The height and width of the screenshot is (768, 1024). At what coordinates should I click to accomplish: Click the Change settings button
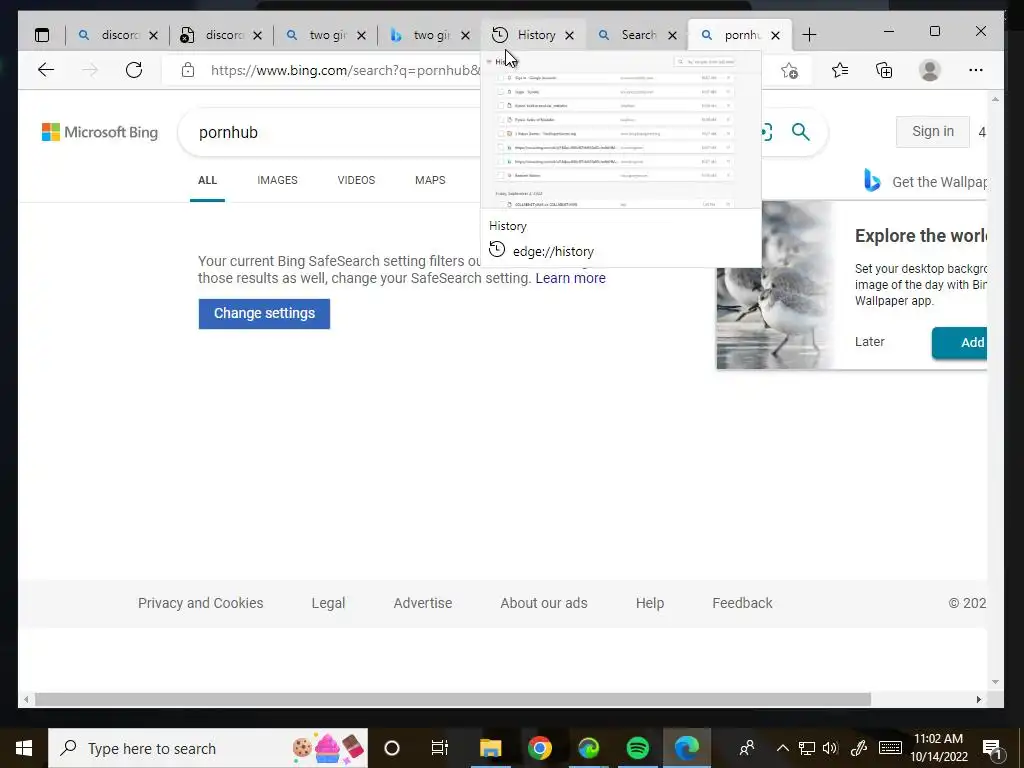[x=264, y=313]
